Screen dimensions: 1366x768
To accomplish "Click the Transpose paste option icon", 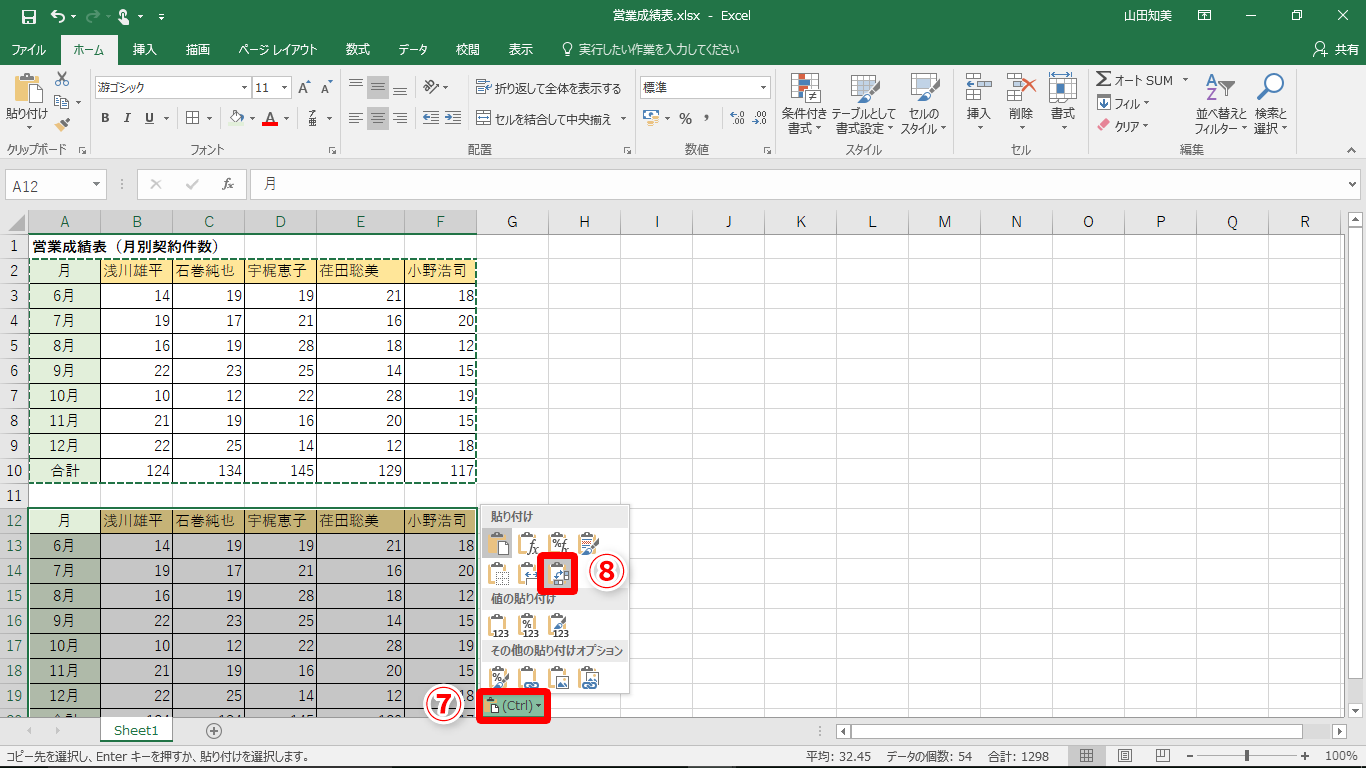I will 559,574.
